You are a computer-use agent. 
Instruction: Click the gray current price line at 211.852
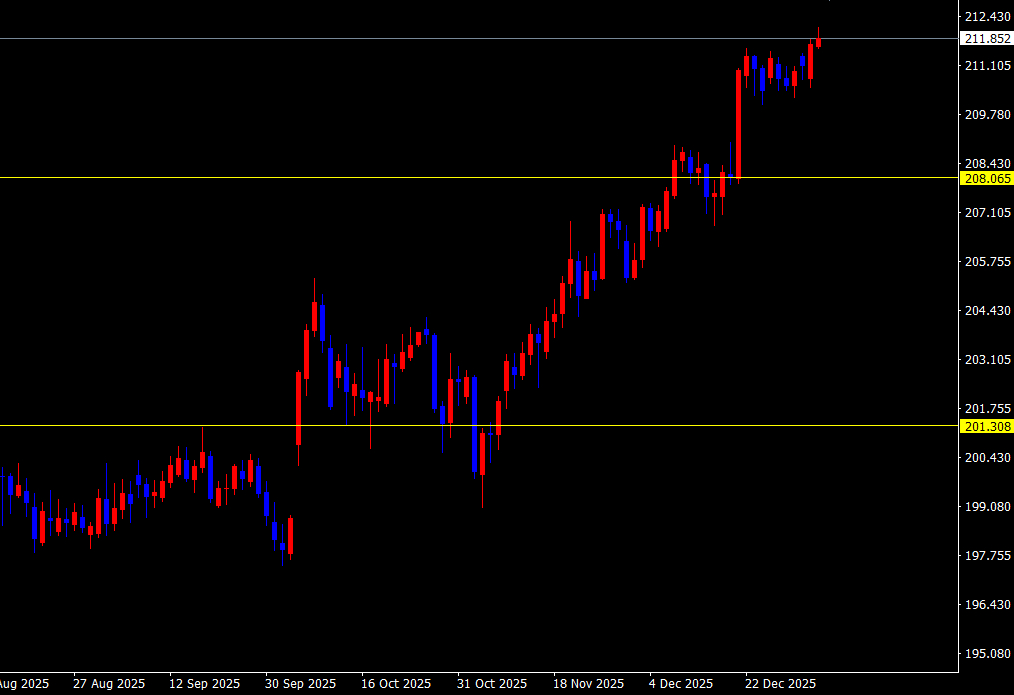point(479,39)
